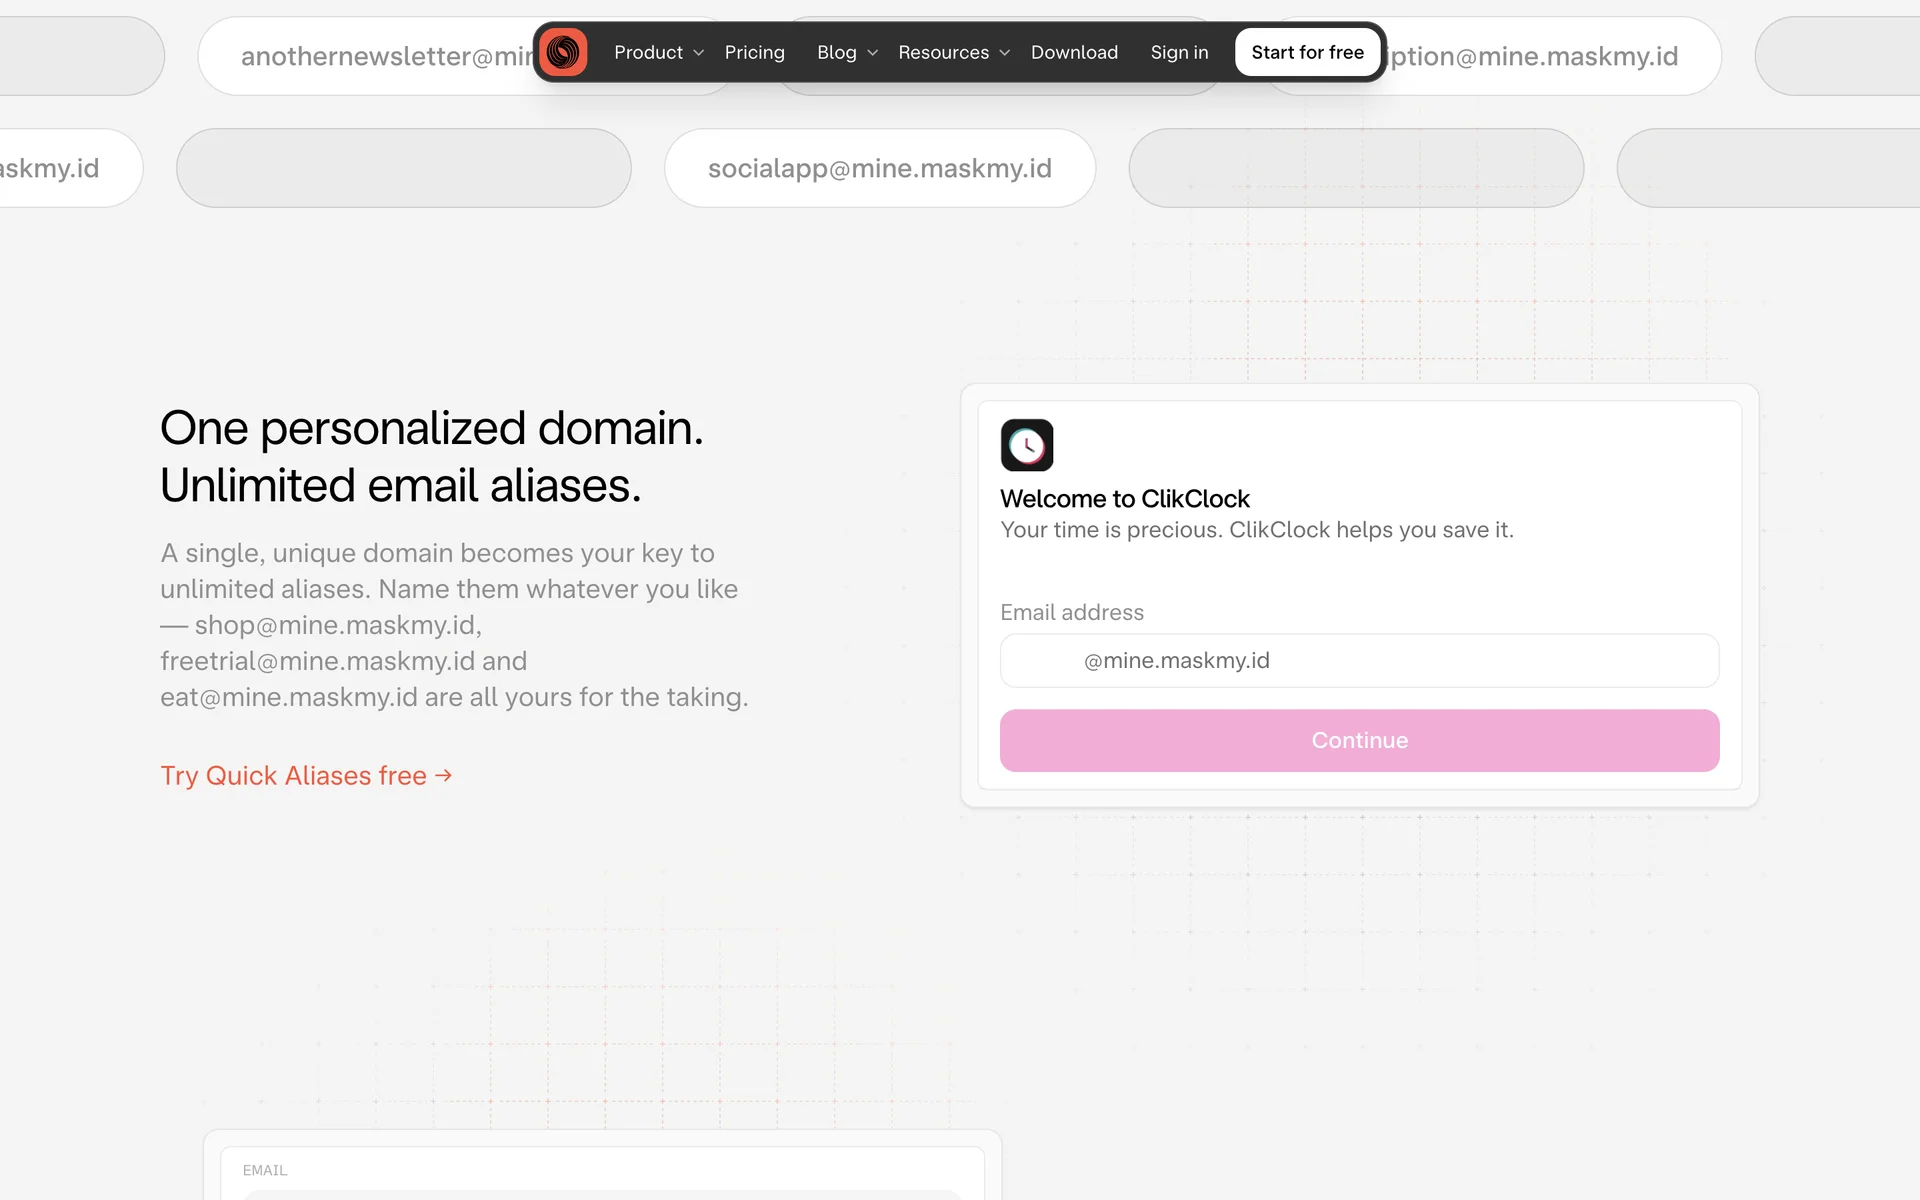Expand the Product dropdown chevron
Image resolution: width=1920 pixels, height=1200 pixels.
pyautogui.click(x=699, y=53)
